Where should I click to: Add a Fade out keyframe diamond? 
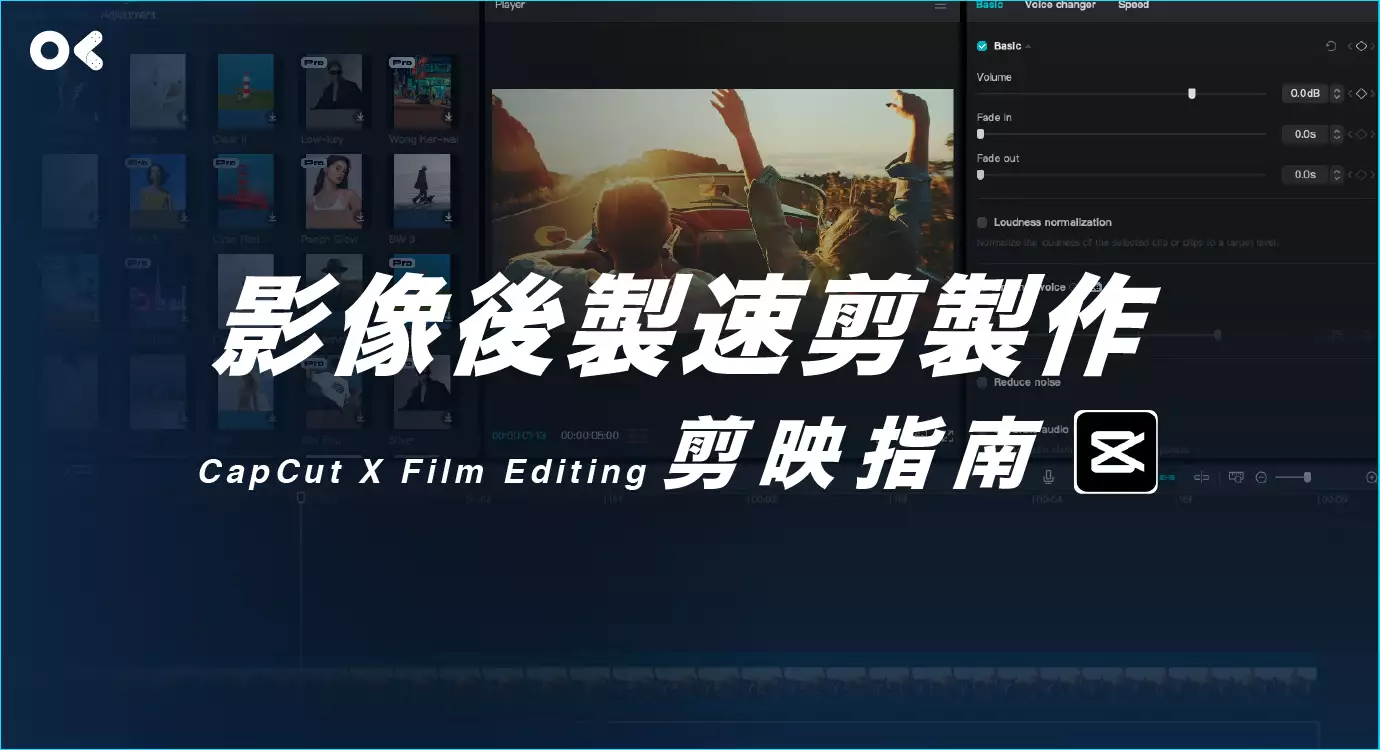pos(1361,174)
